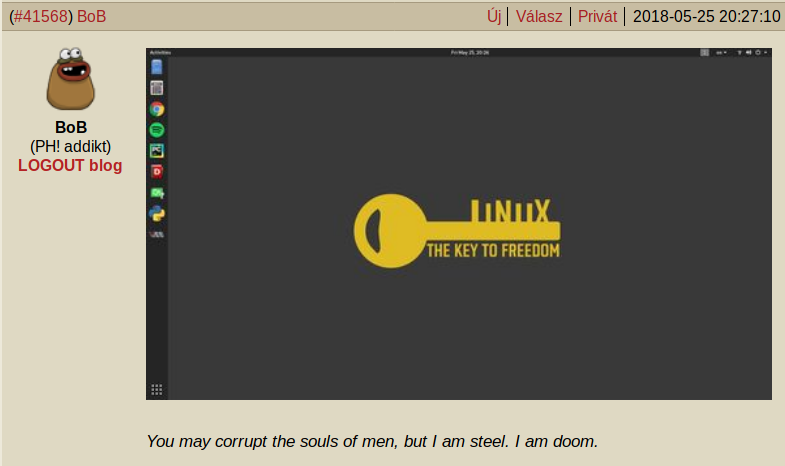The height and width of the screenshot is (466, 785).
Task: Launch Chrome from the dock
Action: (157, 109)
